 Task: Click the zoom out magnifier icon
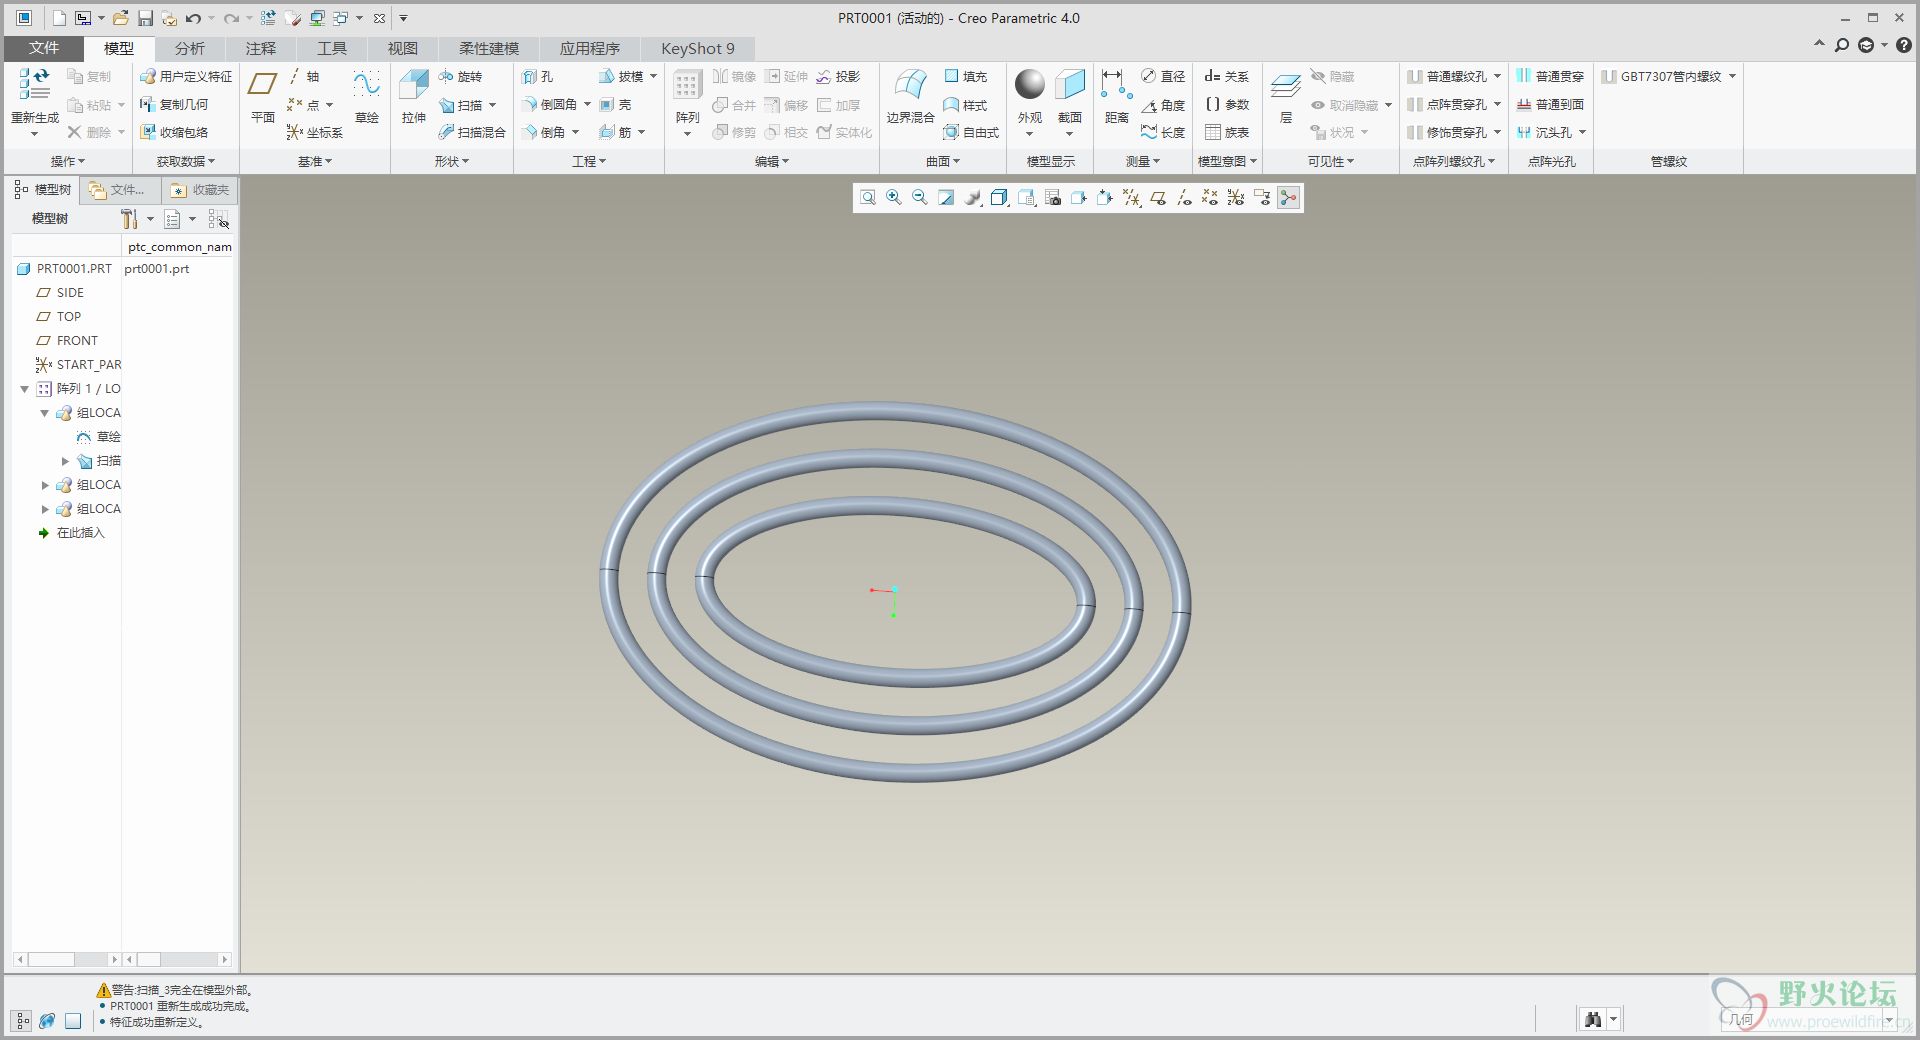(920, 198)
